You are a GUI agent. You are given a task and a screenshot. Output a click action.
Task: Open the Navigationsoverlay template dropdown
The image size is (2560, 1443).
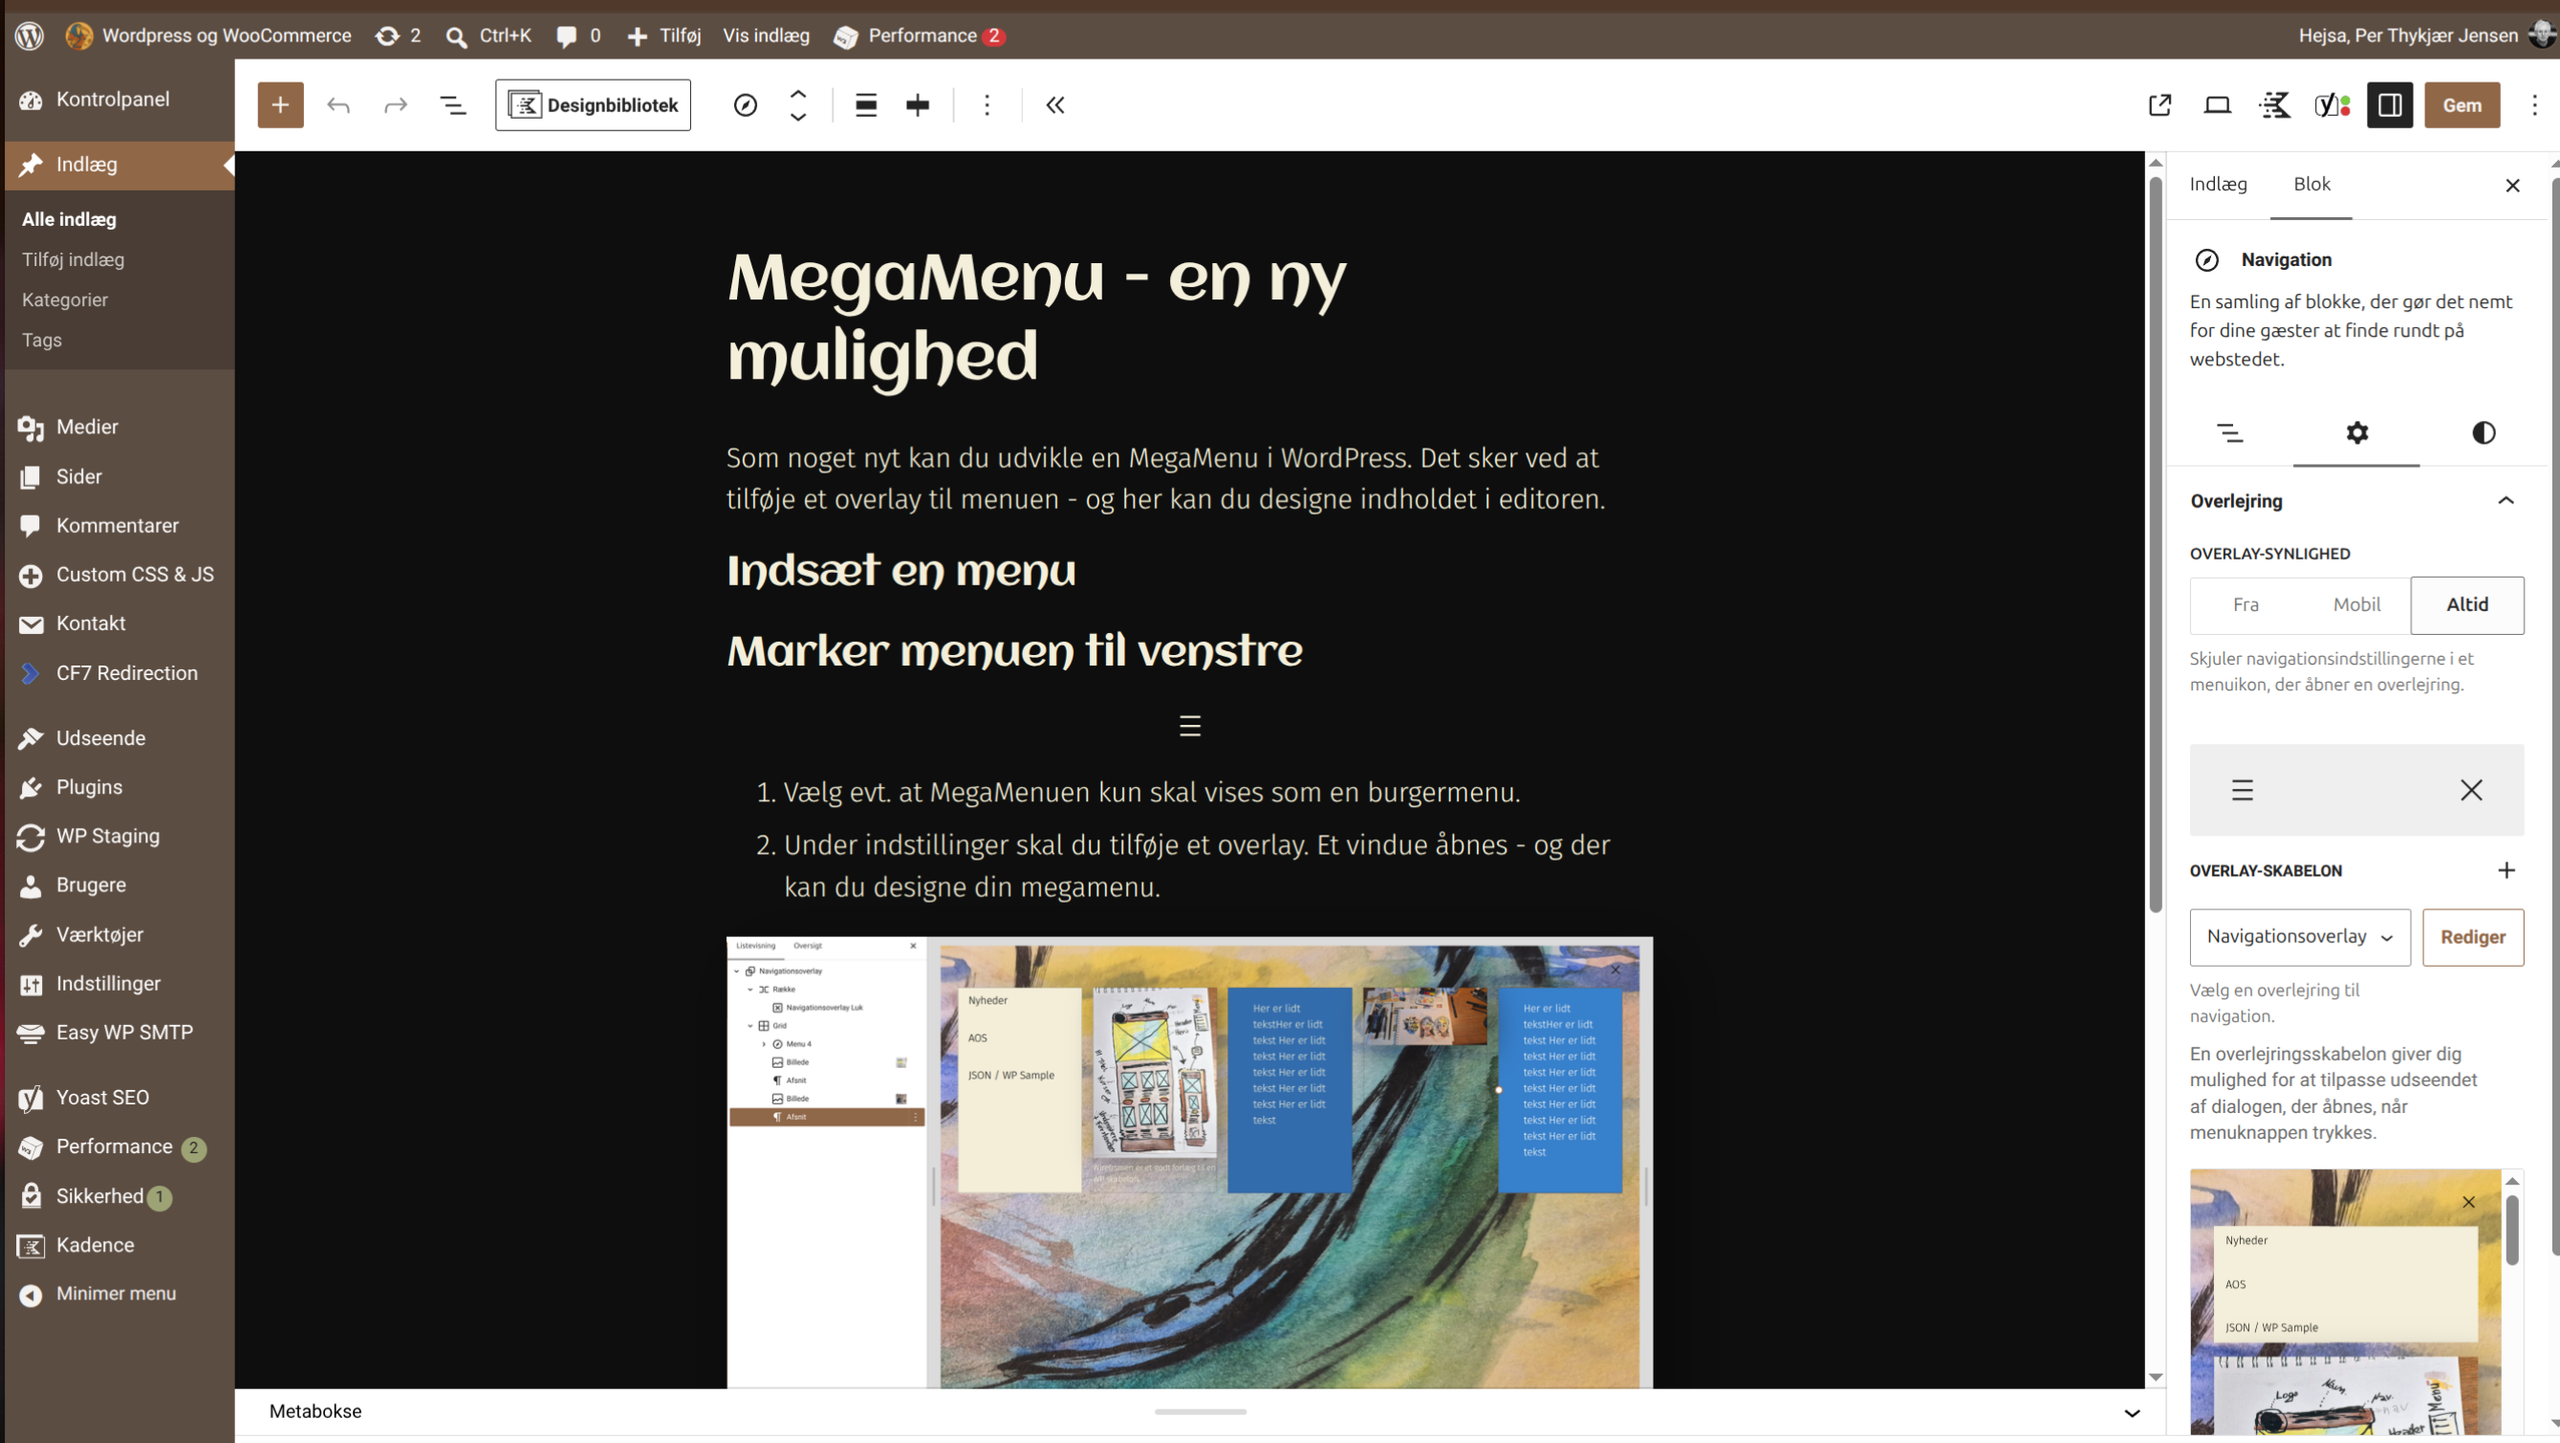click(2300, 937)
